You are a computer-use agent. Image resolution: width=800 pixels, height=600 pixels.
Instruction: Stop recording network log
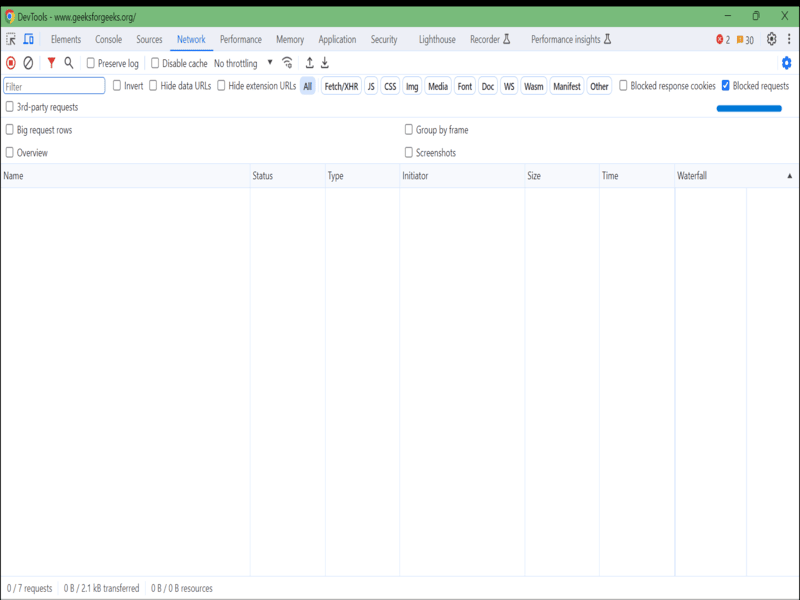click(11, 63)
